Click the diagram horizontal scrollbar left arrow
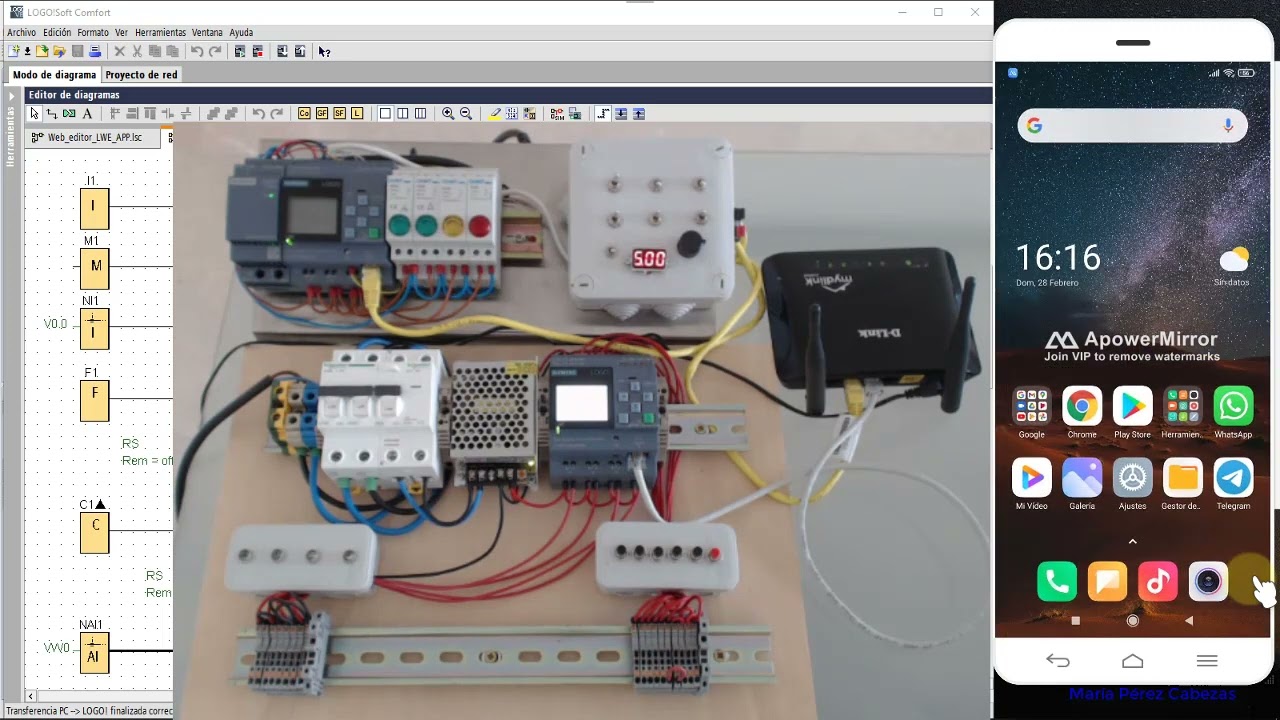The image size is (1280, 720). click(31, 696)
